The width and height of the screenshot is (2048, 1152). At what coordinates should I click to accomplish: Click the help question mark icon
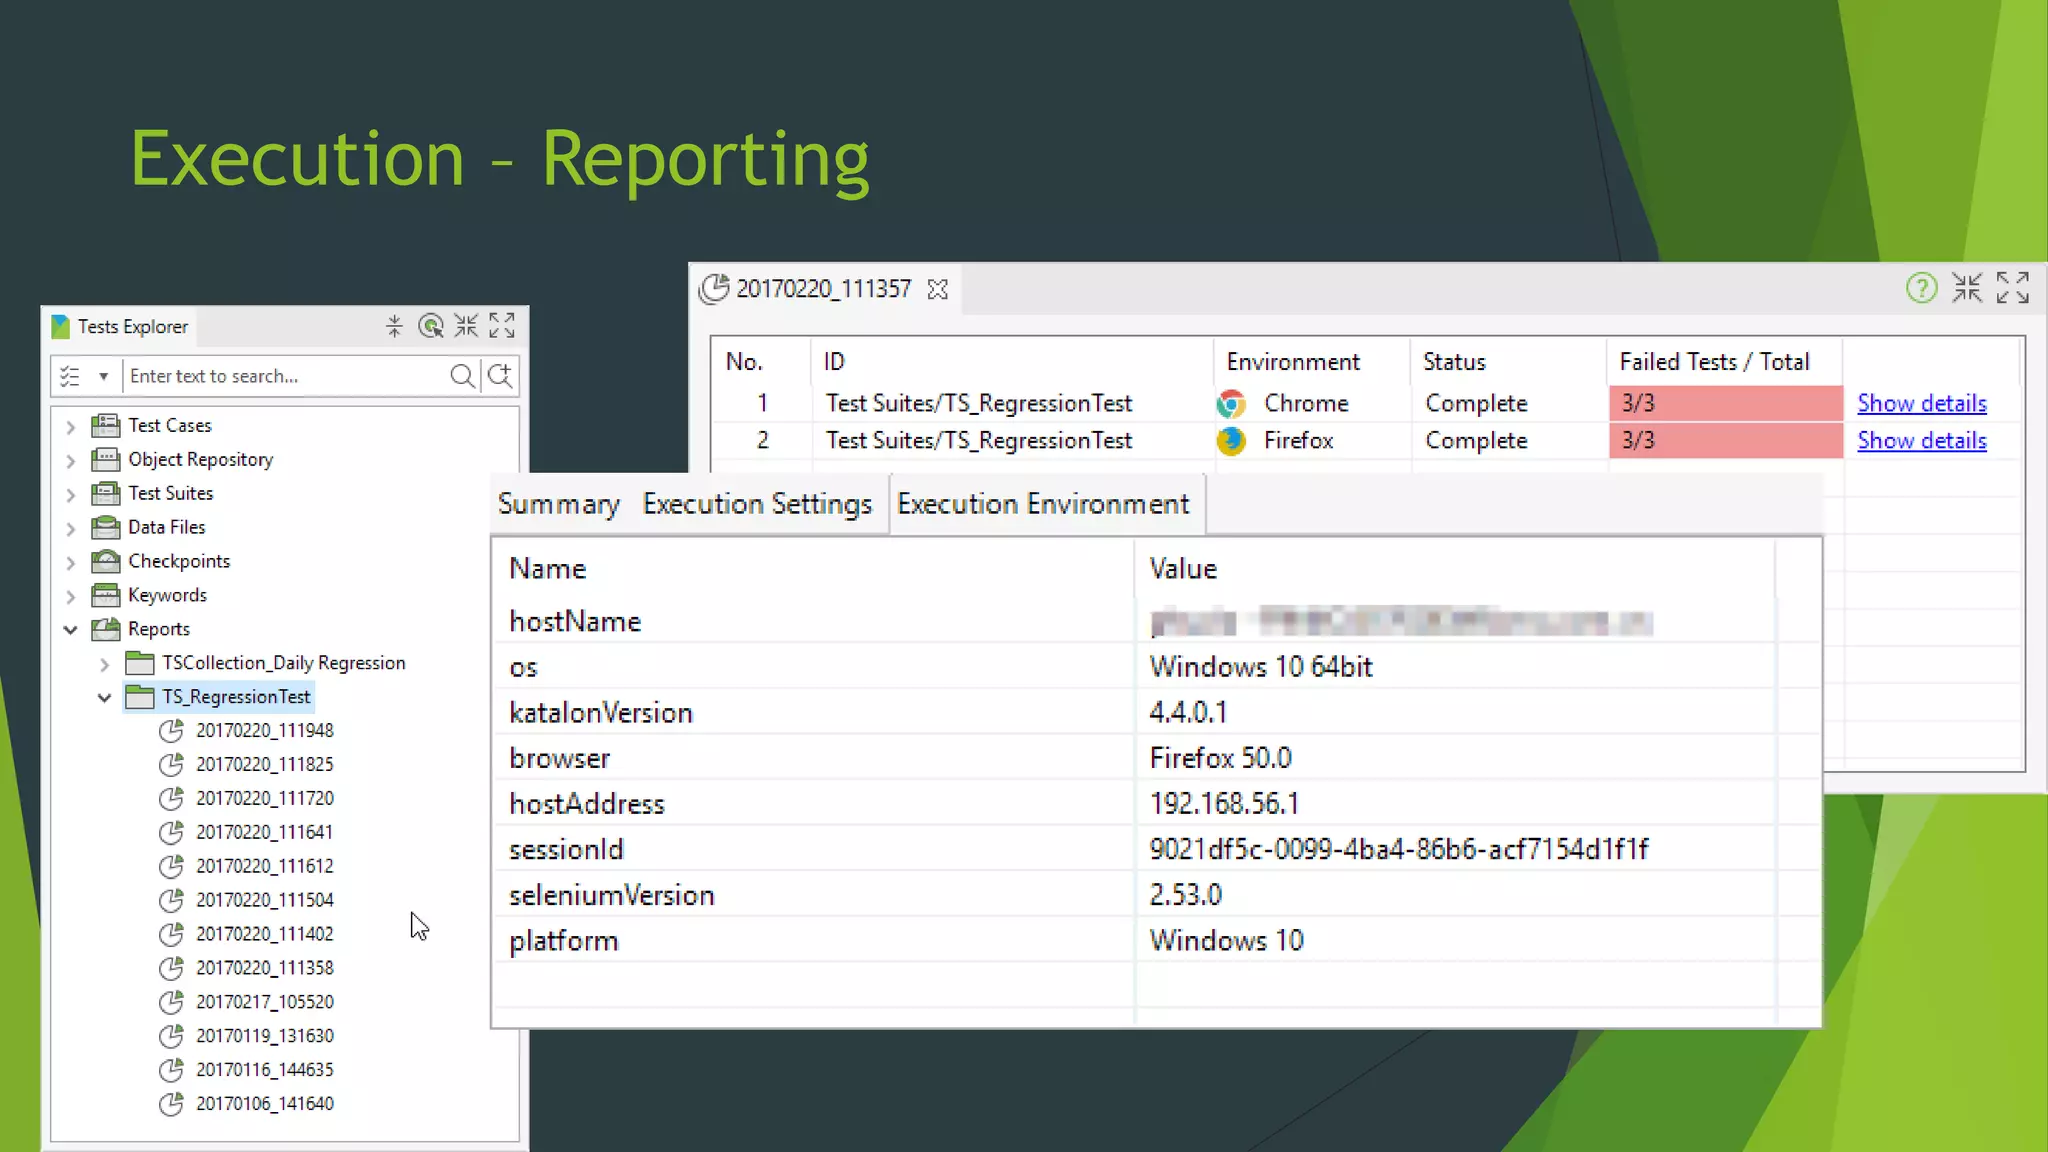coord(1921,289)
